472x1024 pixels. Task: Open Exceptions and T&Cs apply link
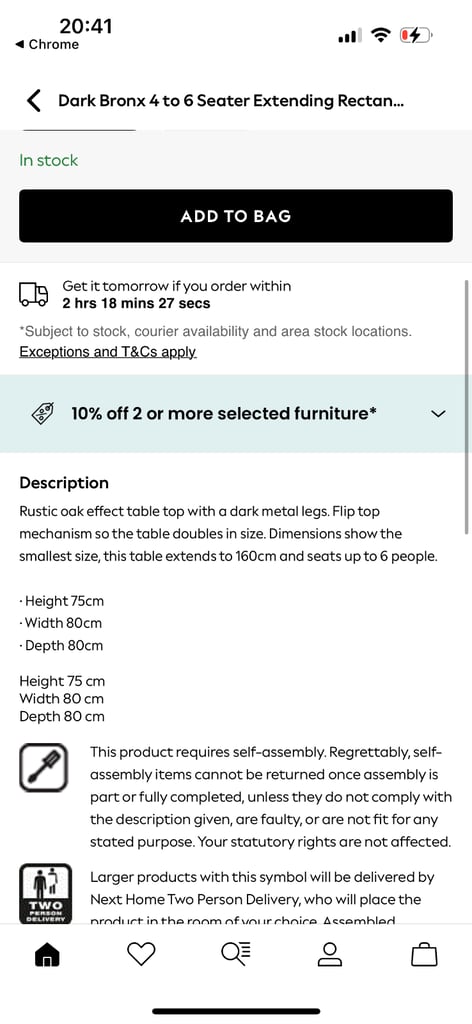pos(108,352)
